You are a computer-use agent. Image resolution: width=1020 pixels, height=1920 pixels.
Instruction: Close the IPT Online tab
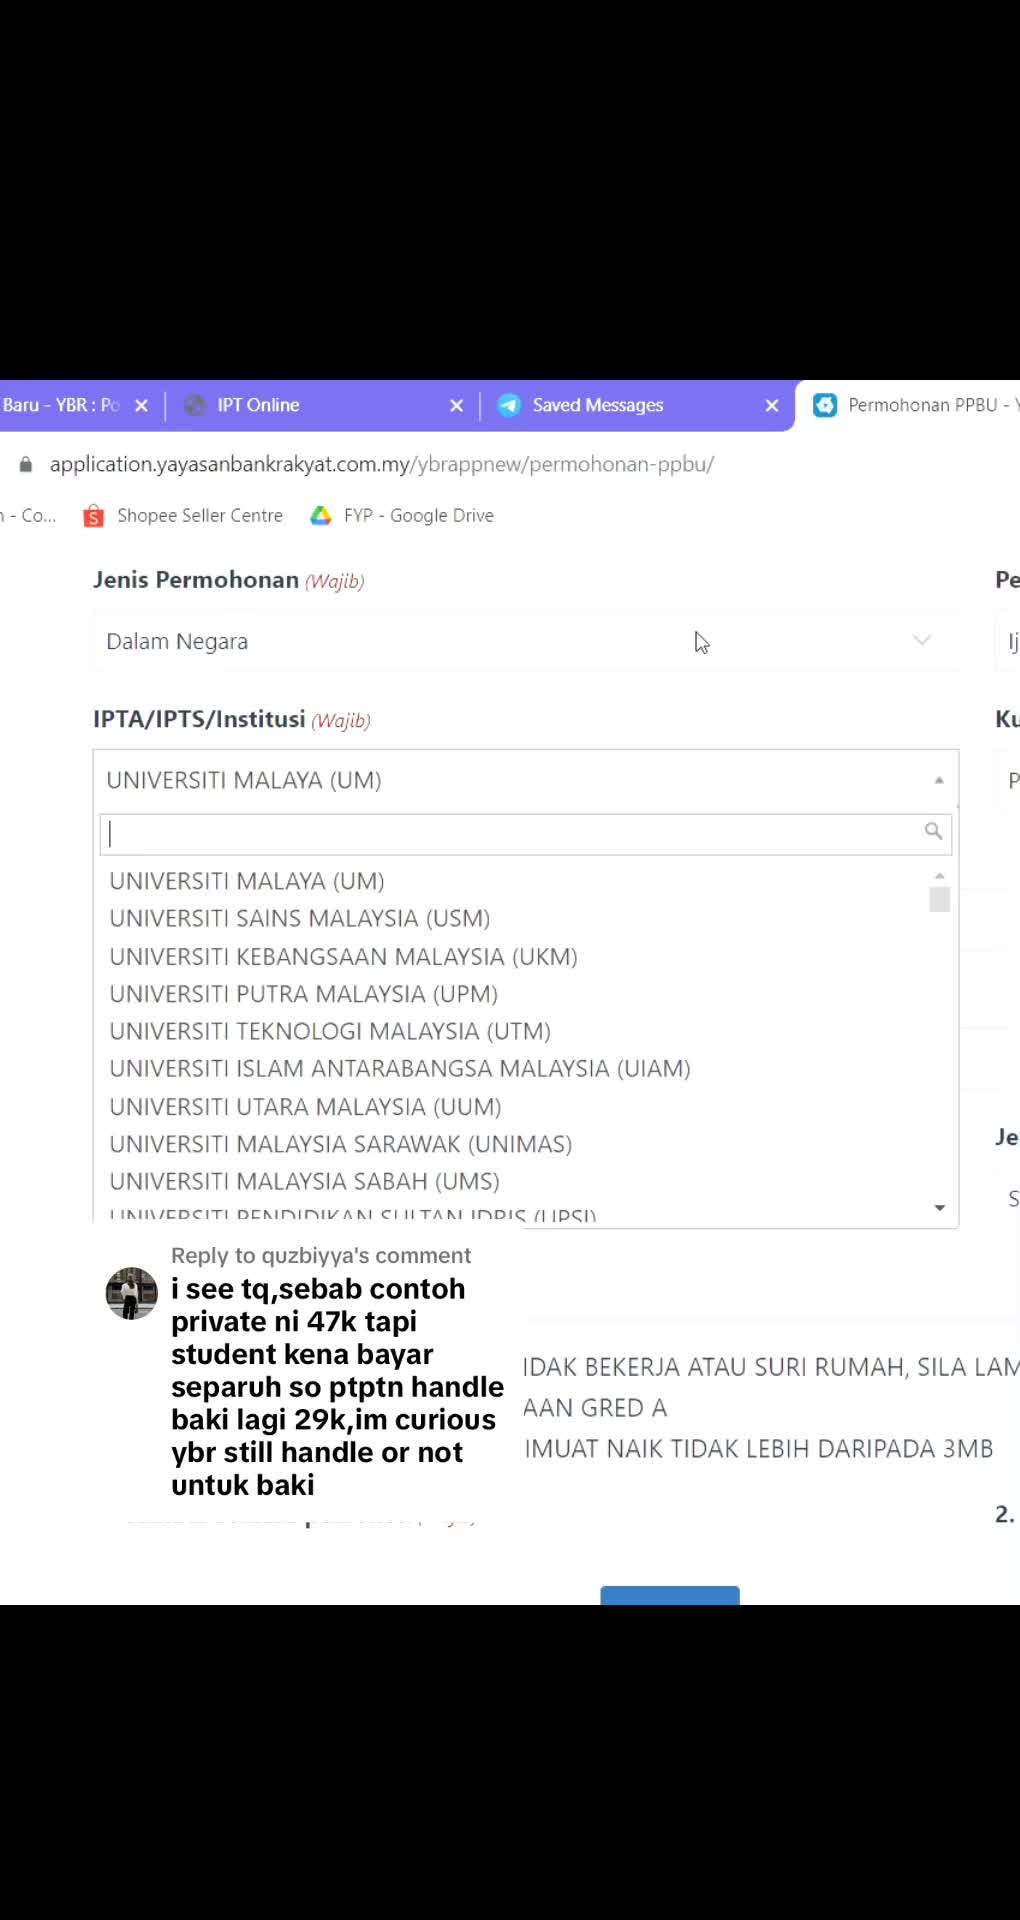pyautogui.click(x=456, y=406)
